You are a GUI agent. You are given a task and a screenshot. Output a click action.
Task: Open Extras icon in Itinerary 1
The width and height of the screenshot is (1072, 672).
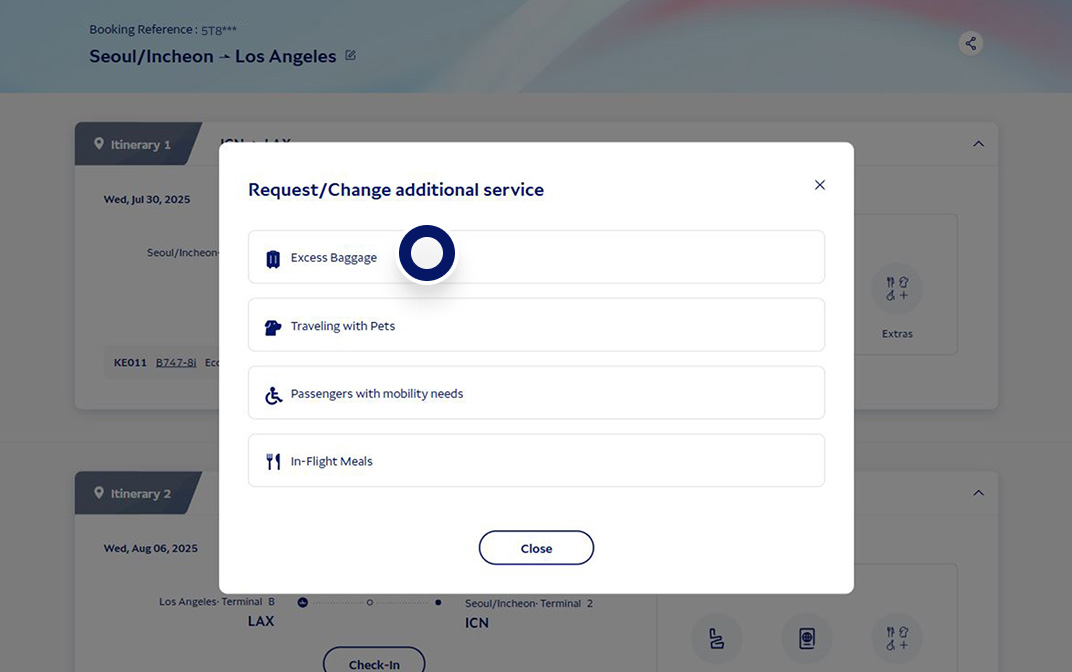click(x=897, y=290)
